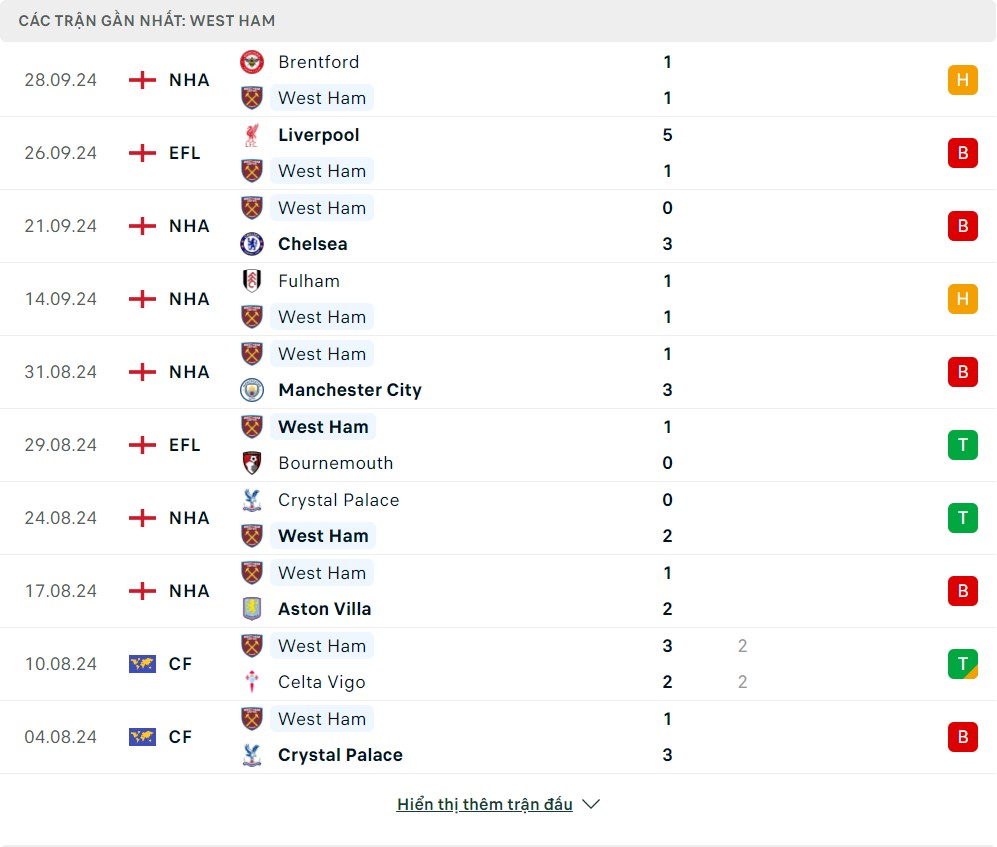The image size is (997, 847).
Task: Click the Aston Villa team name
Action: click(325, 609)
